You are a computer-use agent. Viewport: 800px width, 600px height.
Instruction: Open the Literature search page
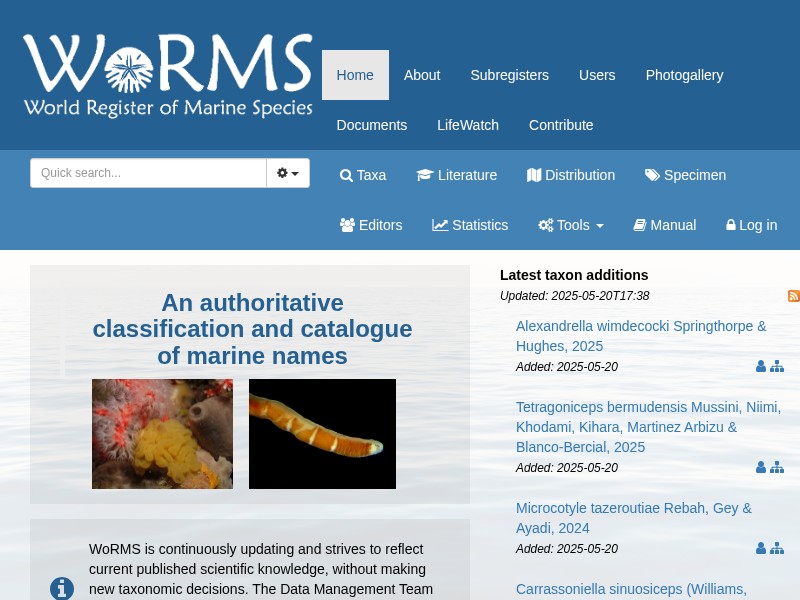[457, 175]
